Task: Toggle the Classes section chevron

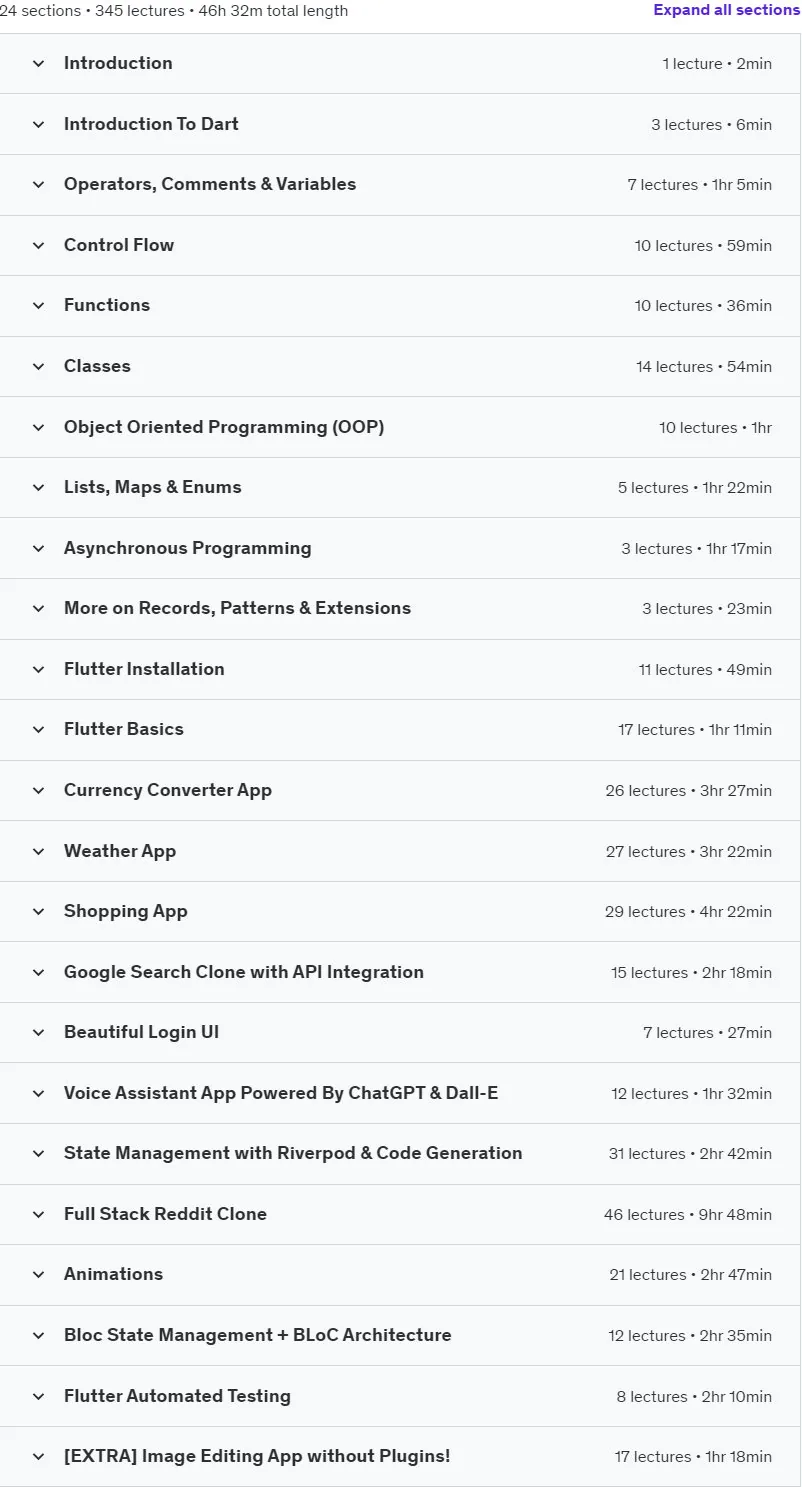Action: 39,367
